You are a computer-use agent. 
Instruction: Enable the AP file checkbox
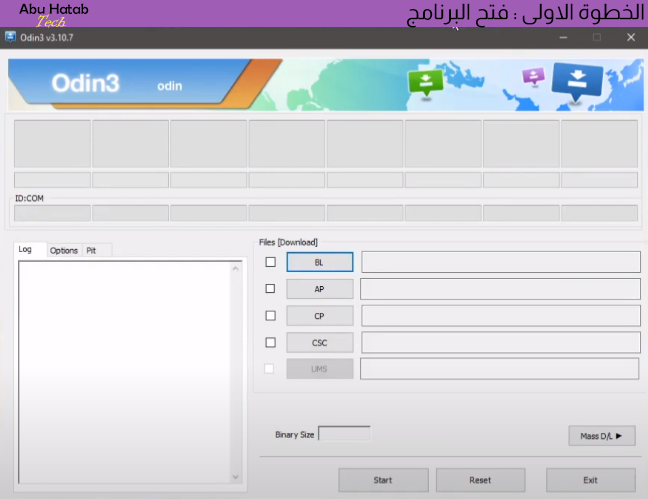pyautogui.click(x=270, y=289)
